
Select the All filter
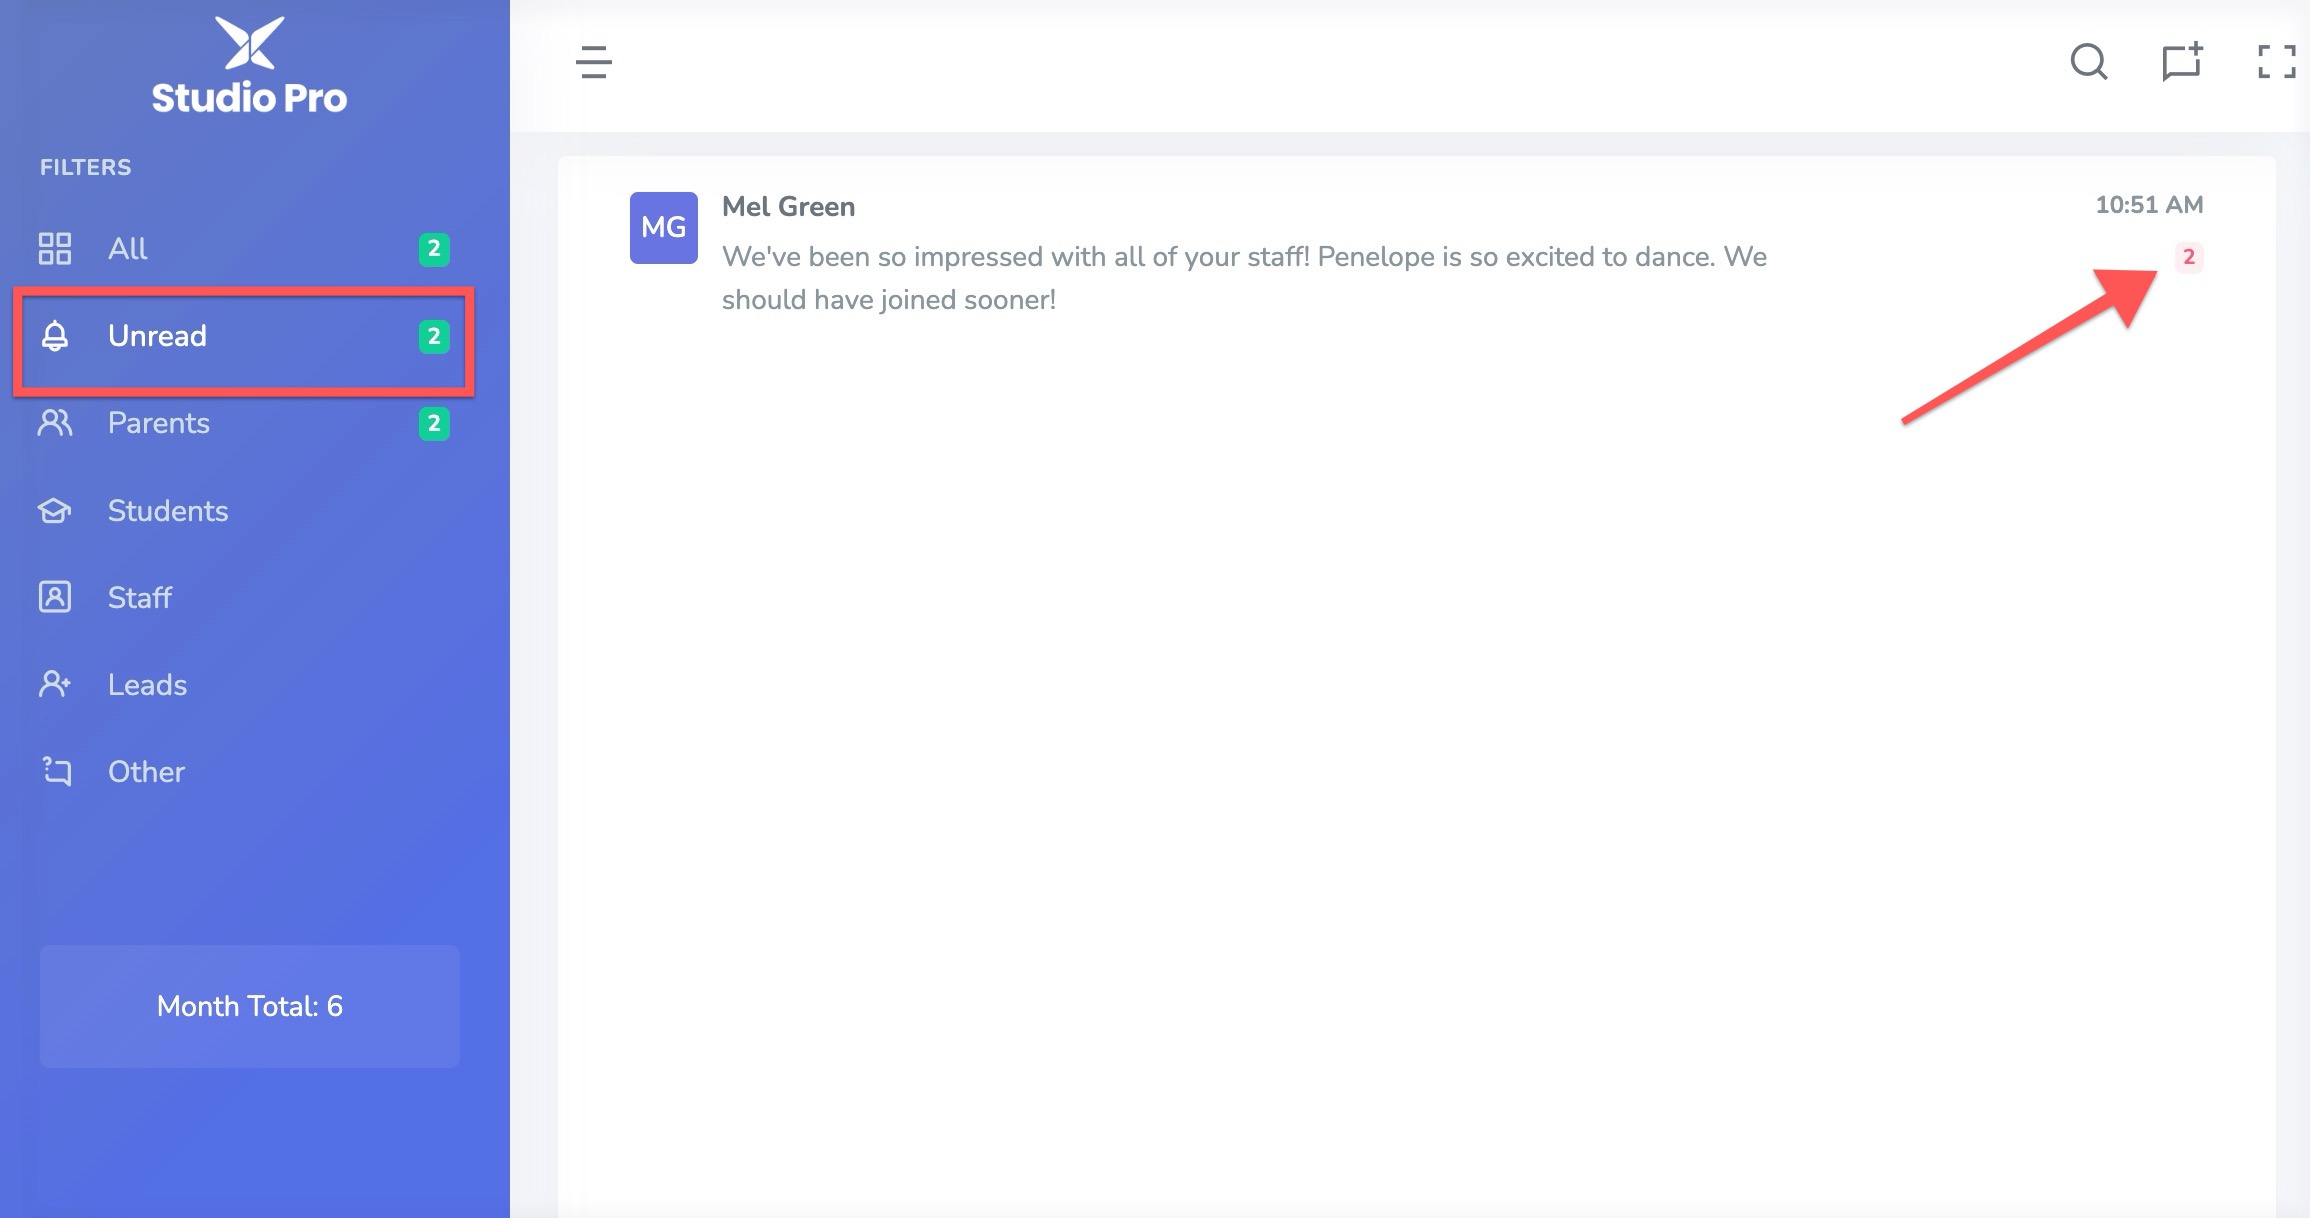point(244,248)
